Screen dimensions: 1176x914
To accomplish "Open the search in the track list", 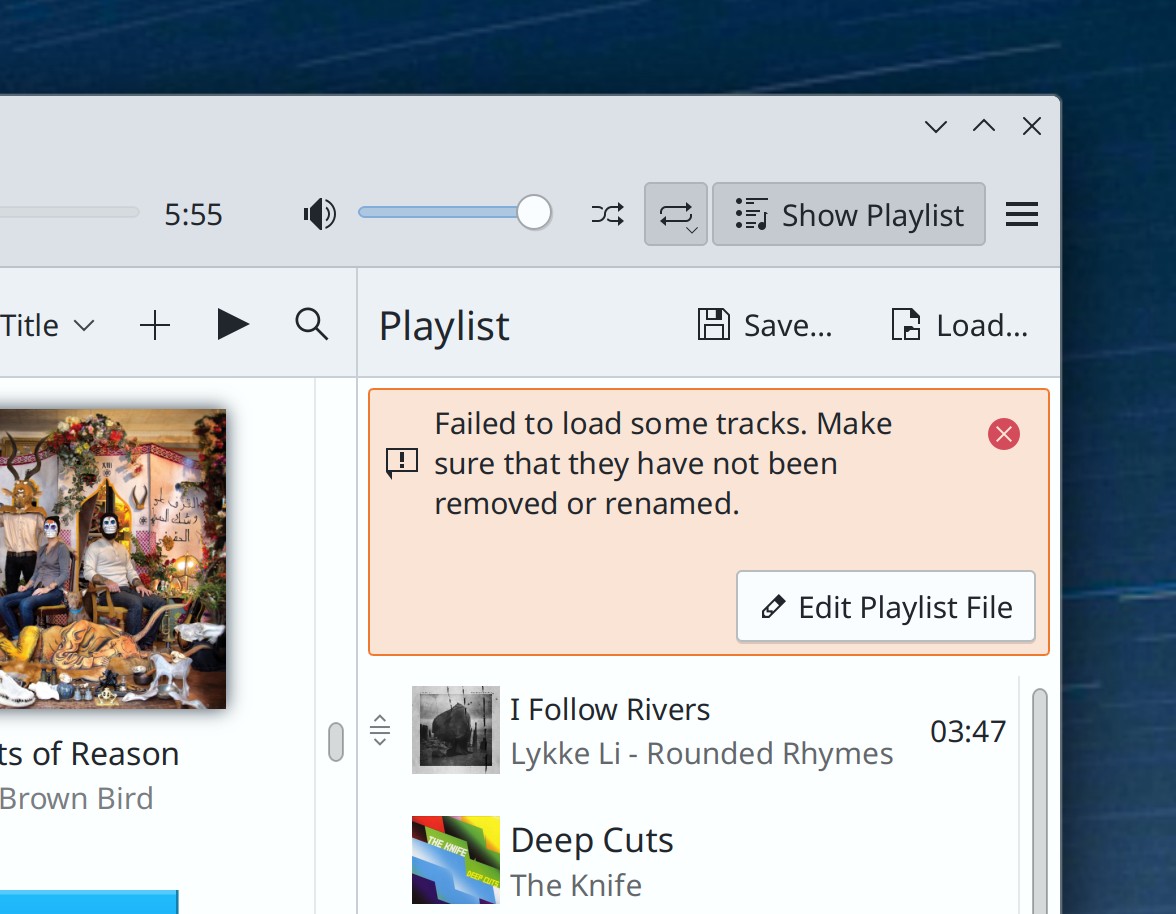I will pos(310,324).
